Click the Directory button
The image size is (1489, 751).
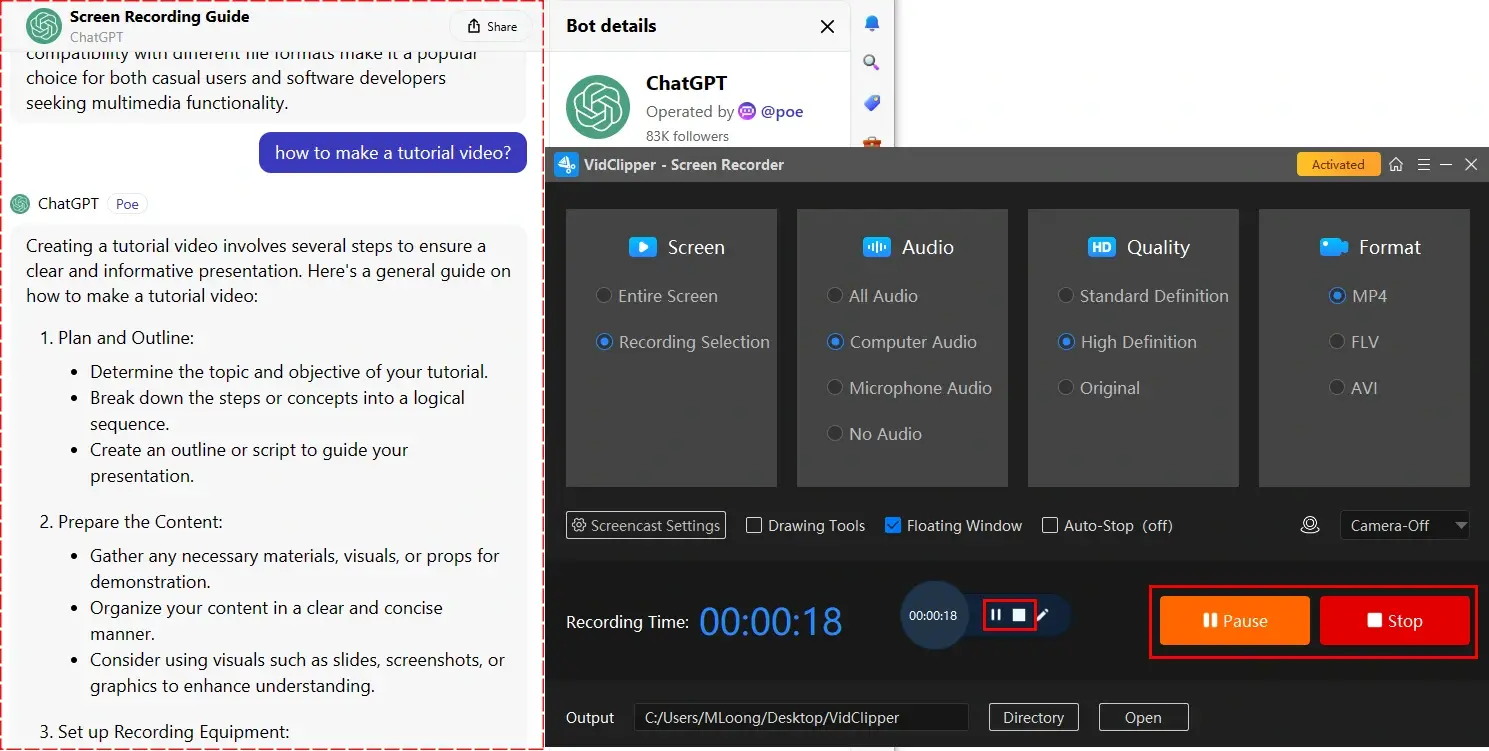click(x=1034, y=717)
